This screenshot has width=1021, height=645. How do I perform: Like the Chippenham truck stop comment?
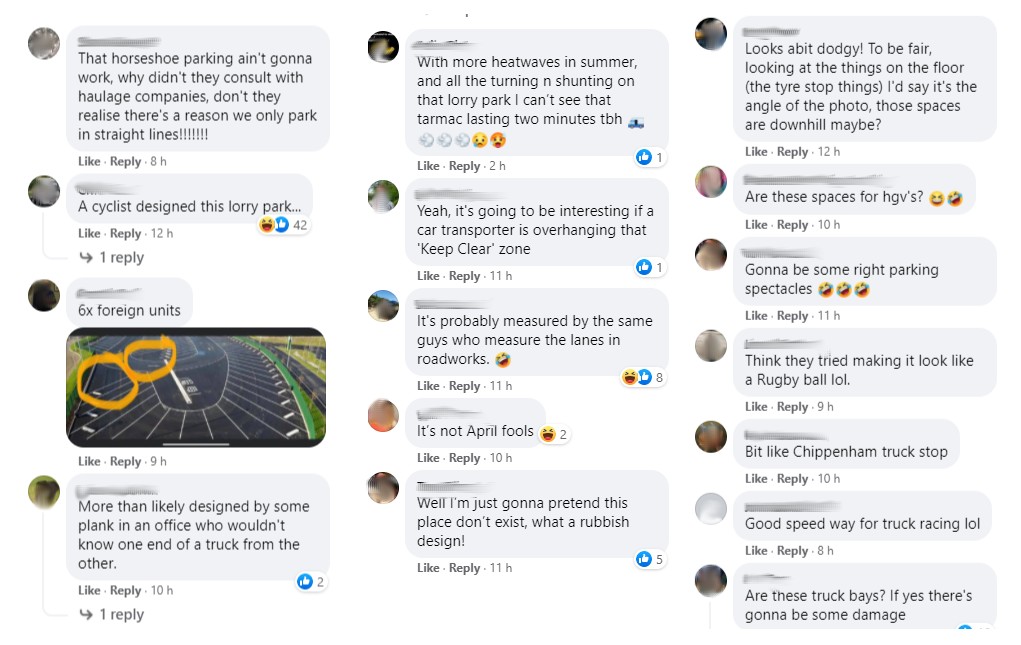pos(756,479)
